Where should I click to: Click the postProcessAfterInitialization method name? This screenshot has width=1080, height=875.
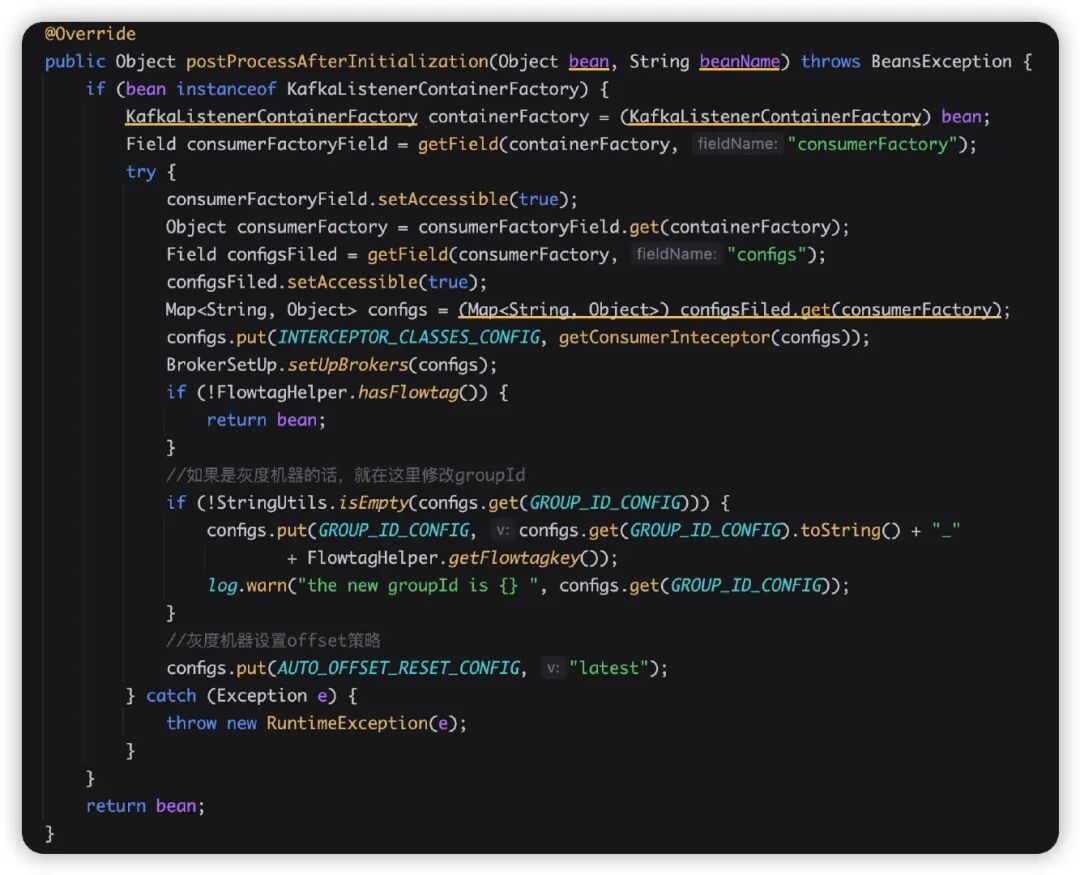pos(338,61)
